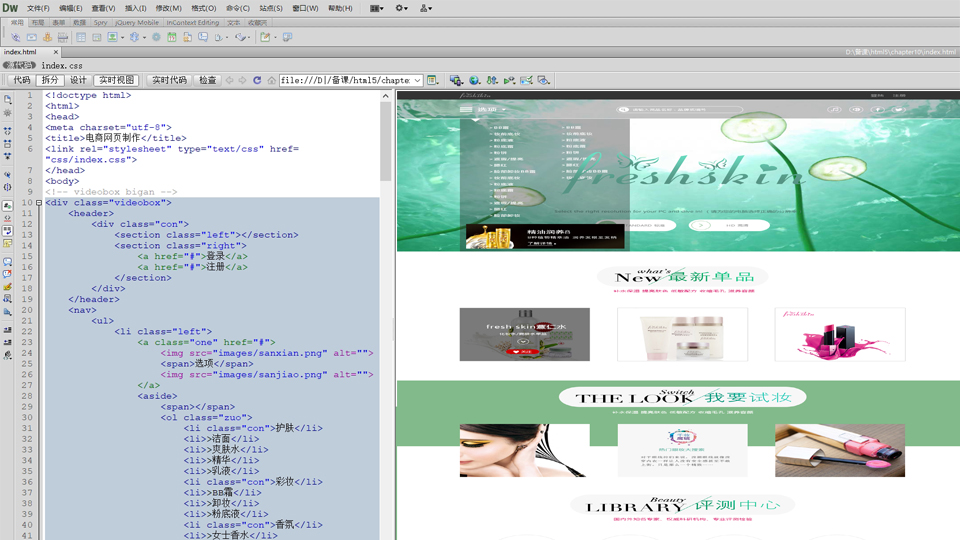
Task: Click the Email Link insert icon
Action: point(31,37)
